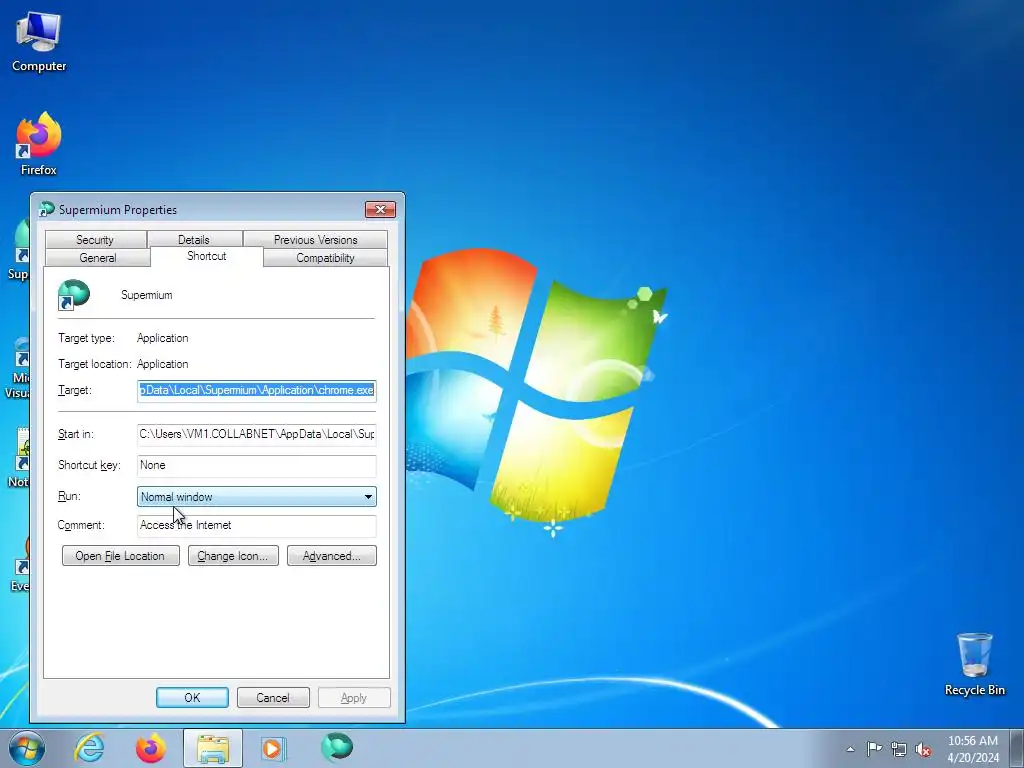Click the Change Icon button
This screenshot has height=768, width=1024.
pos(233,556)
